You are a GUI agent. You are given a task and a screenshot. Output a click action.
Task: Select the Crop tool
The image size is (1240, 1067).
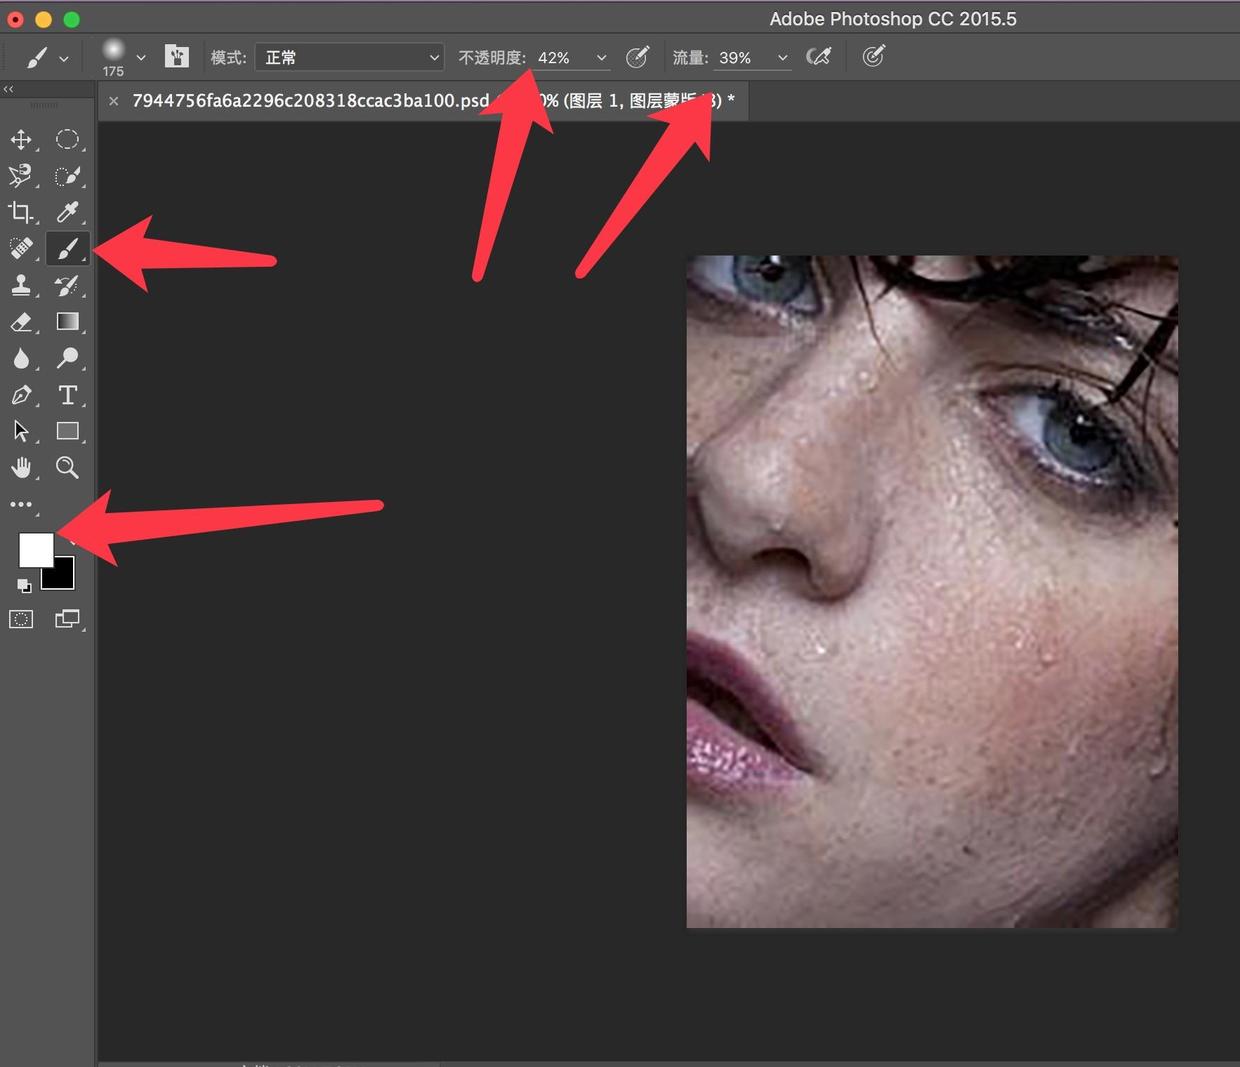20,212
